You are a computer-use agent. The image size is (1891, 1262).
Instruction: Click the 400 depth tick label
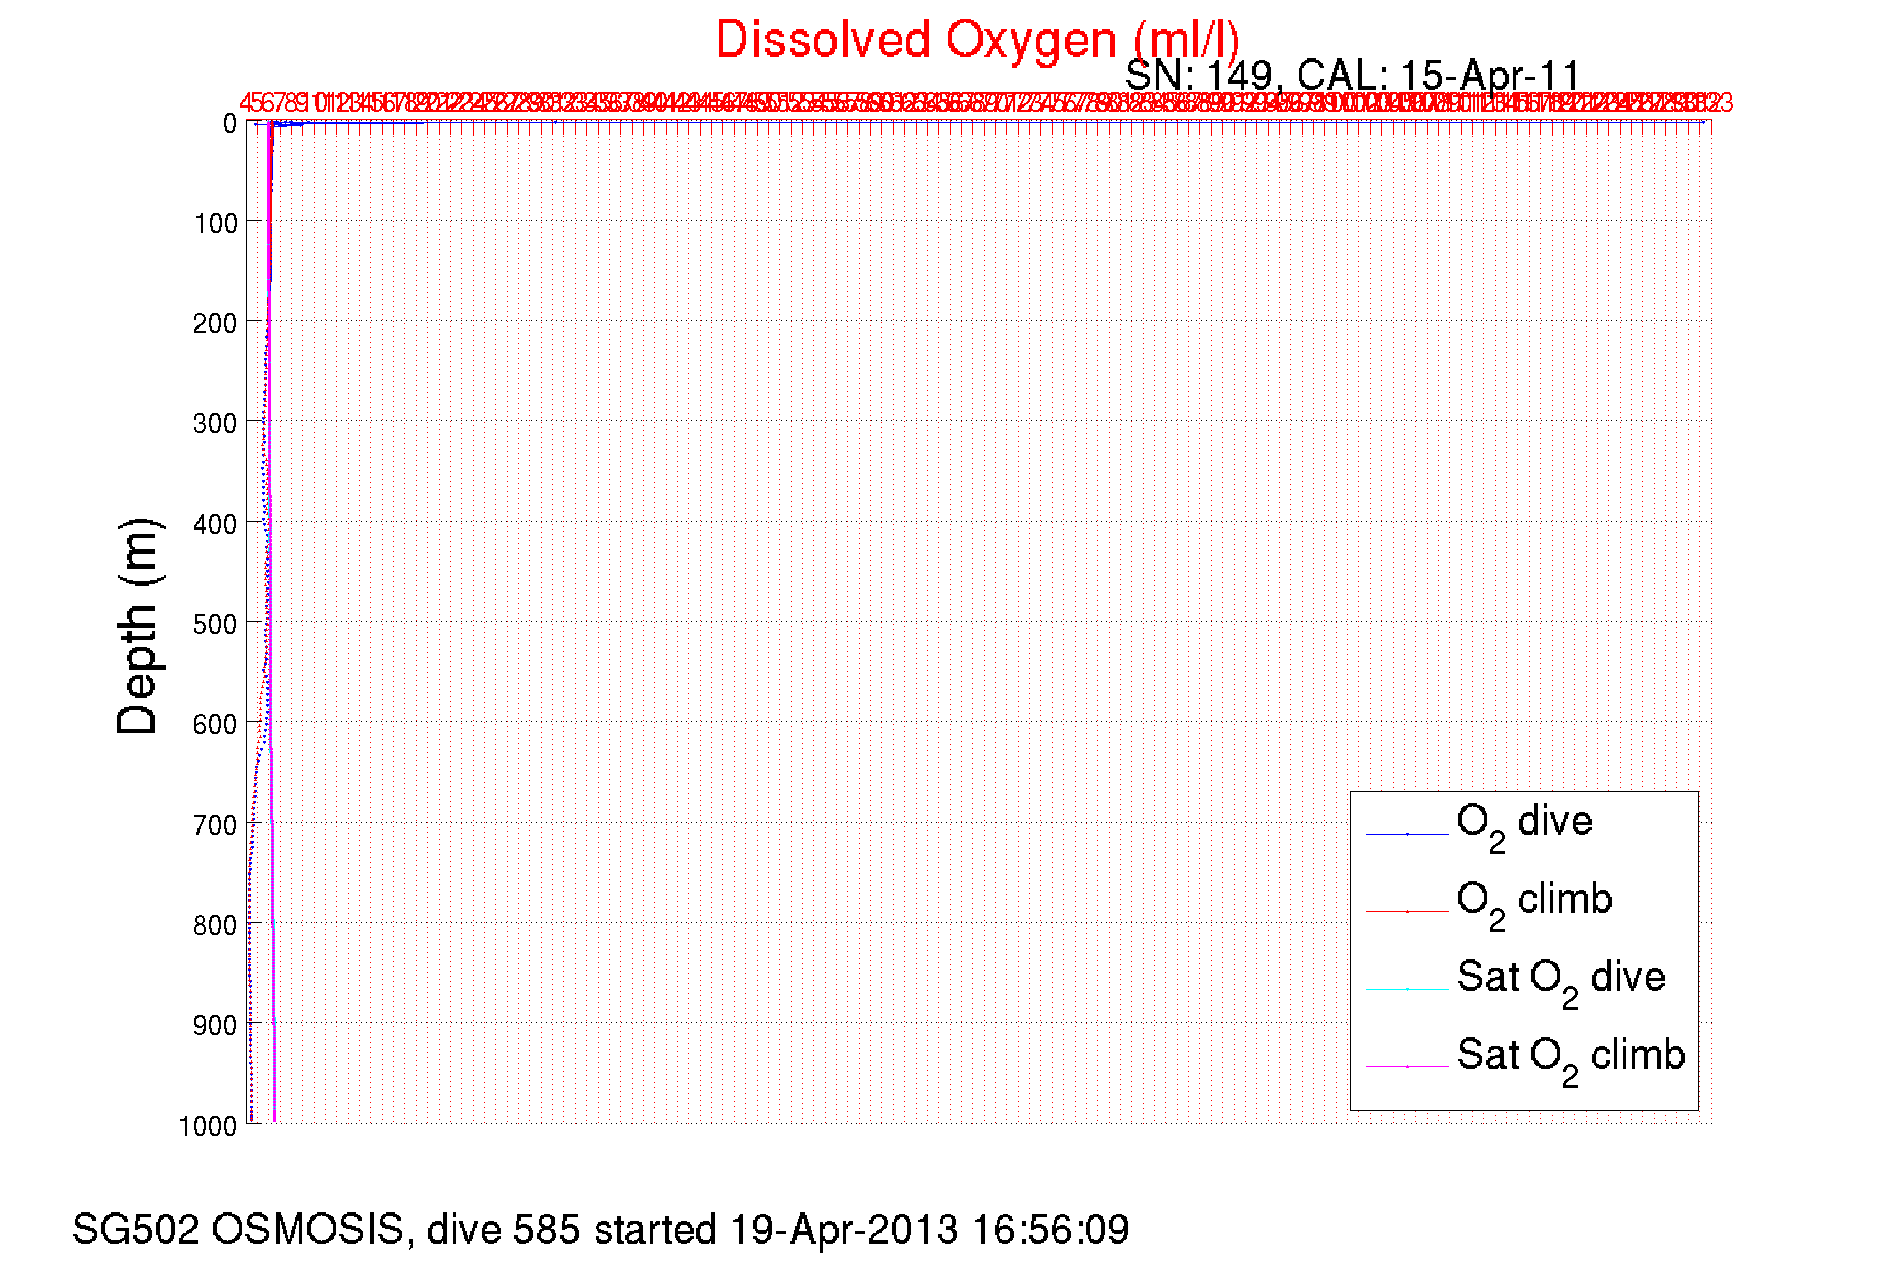(215, 524)
